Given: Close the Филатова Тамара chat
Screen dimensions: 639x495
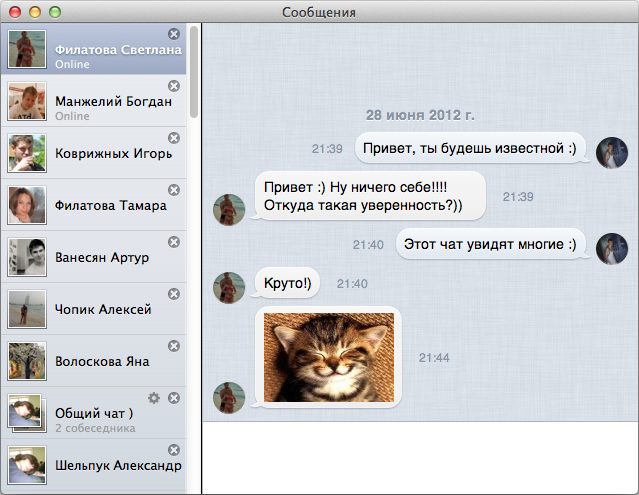Looking at the screenshot, I should [x=174, y=190].
